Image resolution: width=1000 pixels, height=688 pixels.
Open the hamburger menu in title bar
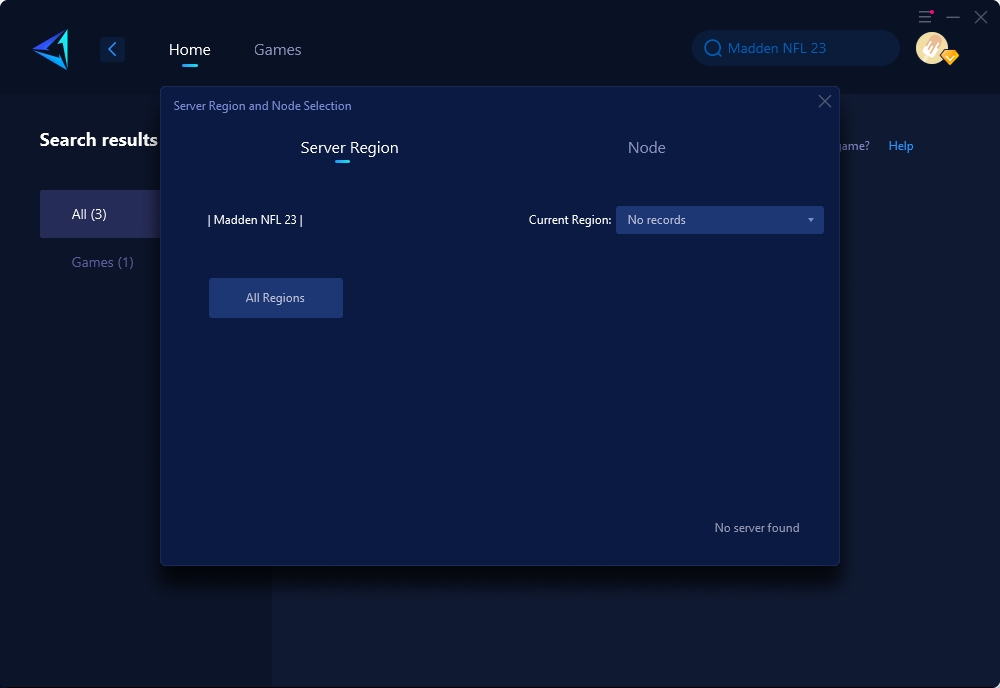[925, 17]
